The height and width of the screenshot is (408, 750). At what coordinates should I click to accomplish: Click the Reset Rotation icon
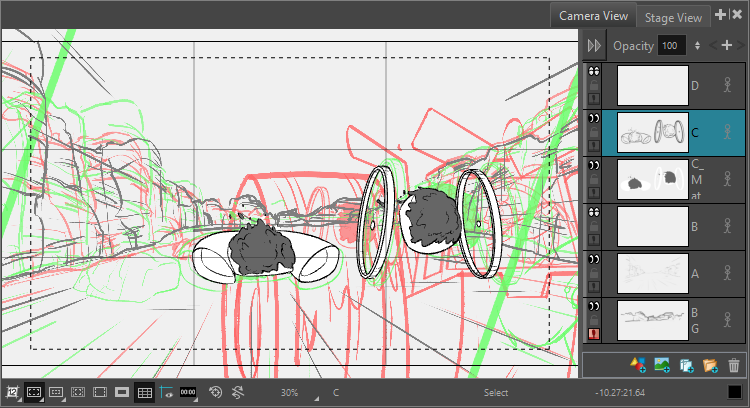pos(238,393)
